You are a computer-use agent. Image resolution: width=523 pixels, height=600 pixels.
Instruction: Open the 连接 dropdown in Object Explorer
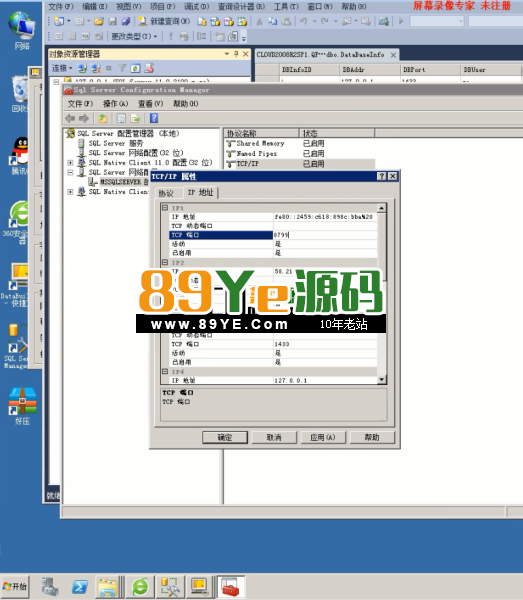click(62, 68)
